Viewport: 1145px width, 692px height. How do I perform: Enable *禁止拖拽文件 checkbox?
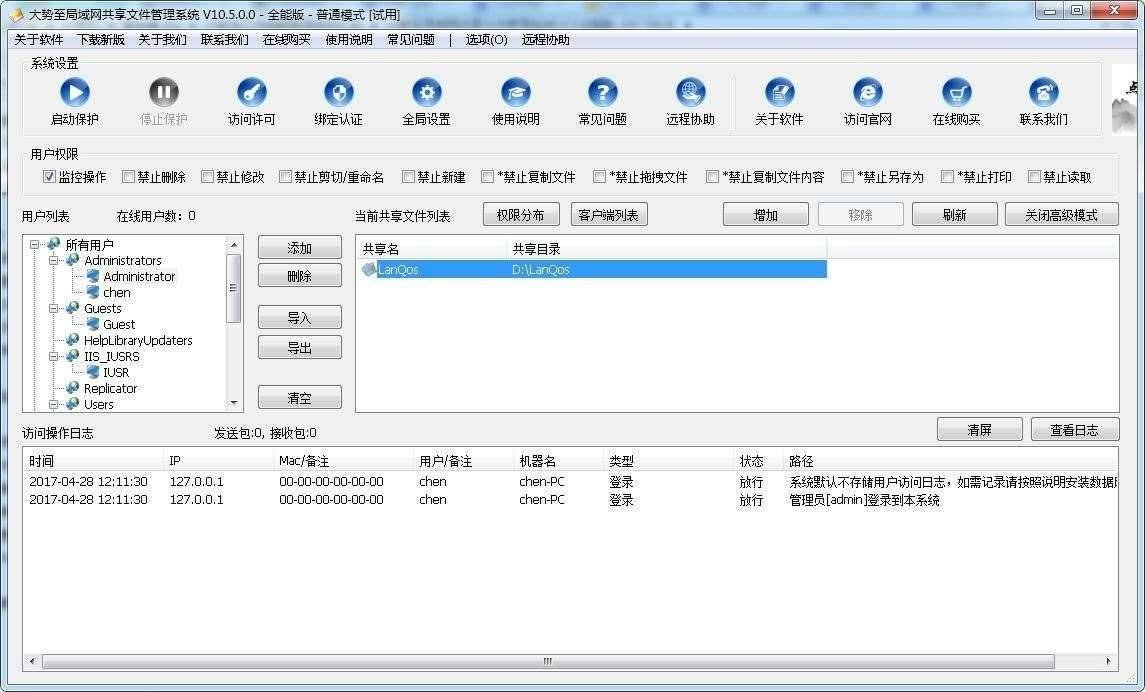point(599,177)
